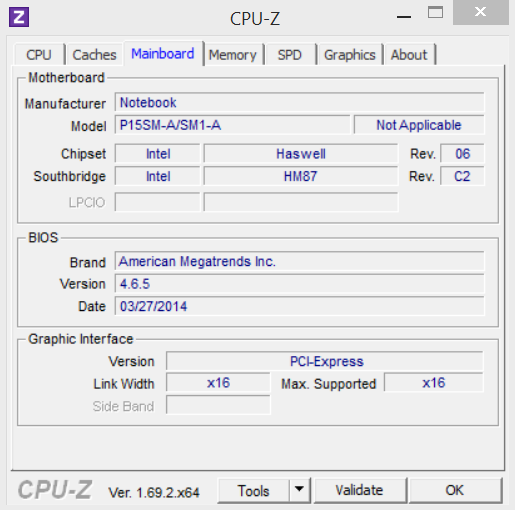Viewport: 515px width, 510px height.
Task: Click the Graphic Interface PCI-Express version field
Action: coord(325,361)
